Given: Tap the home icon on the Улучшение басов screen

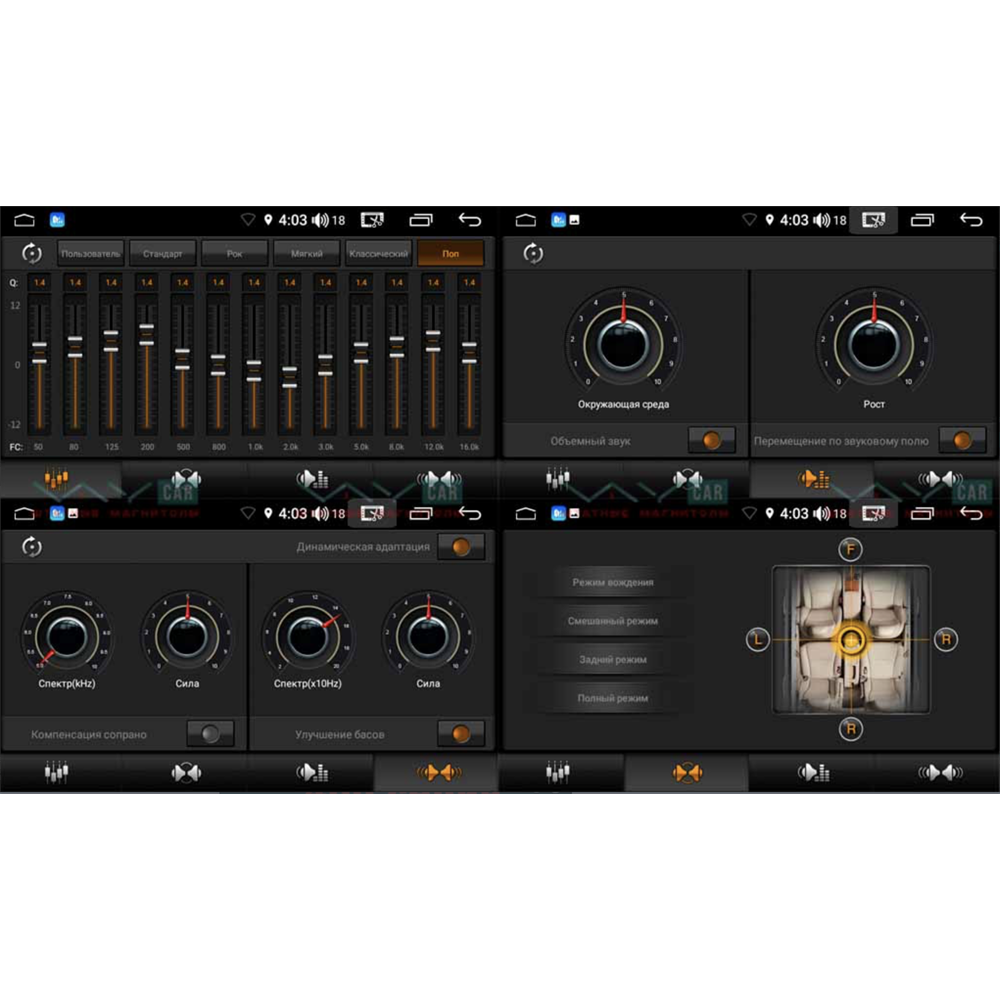Looking at the screenshot, I should tap(24, 513).
